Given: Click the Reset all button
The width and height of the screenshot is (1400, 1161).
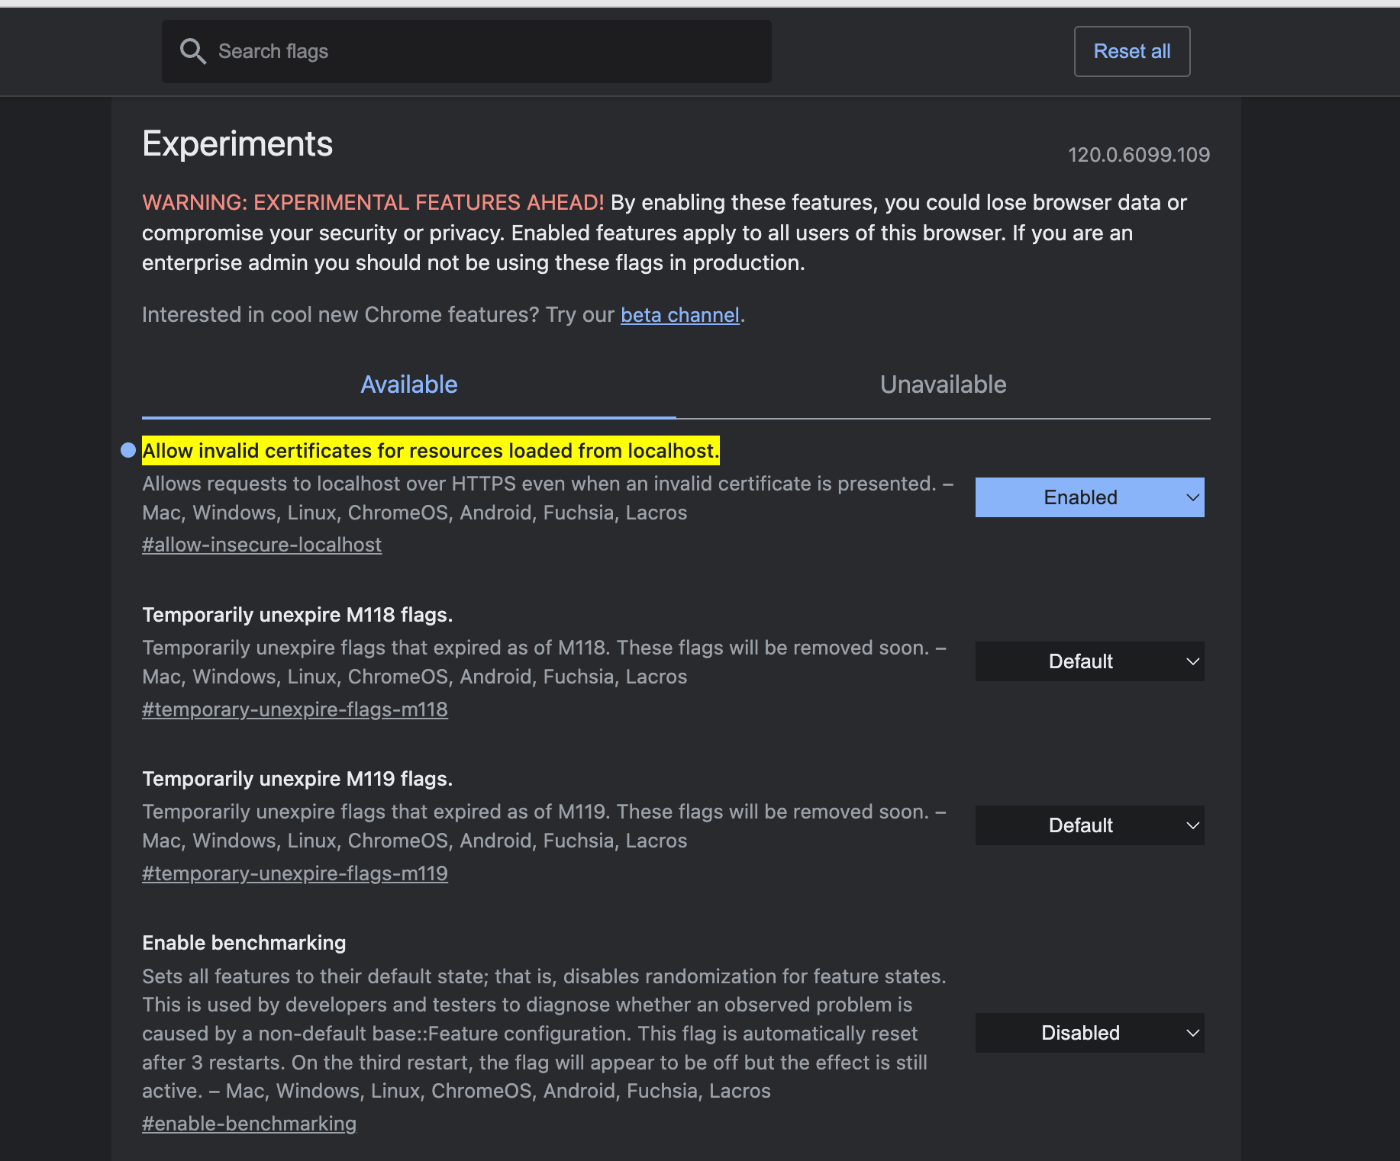Looking at the screenshot, I should coord(1131,51).
